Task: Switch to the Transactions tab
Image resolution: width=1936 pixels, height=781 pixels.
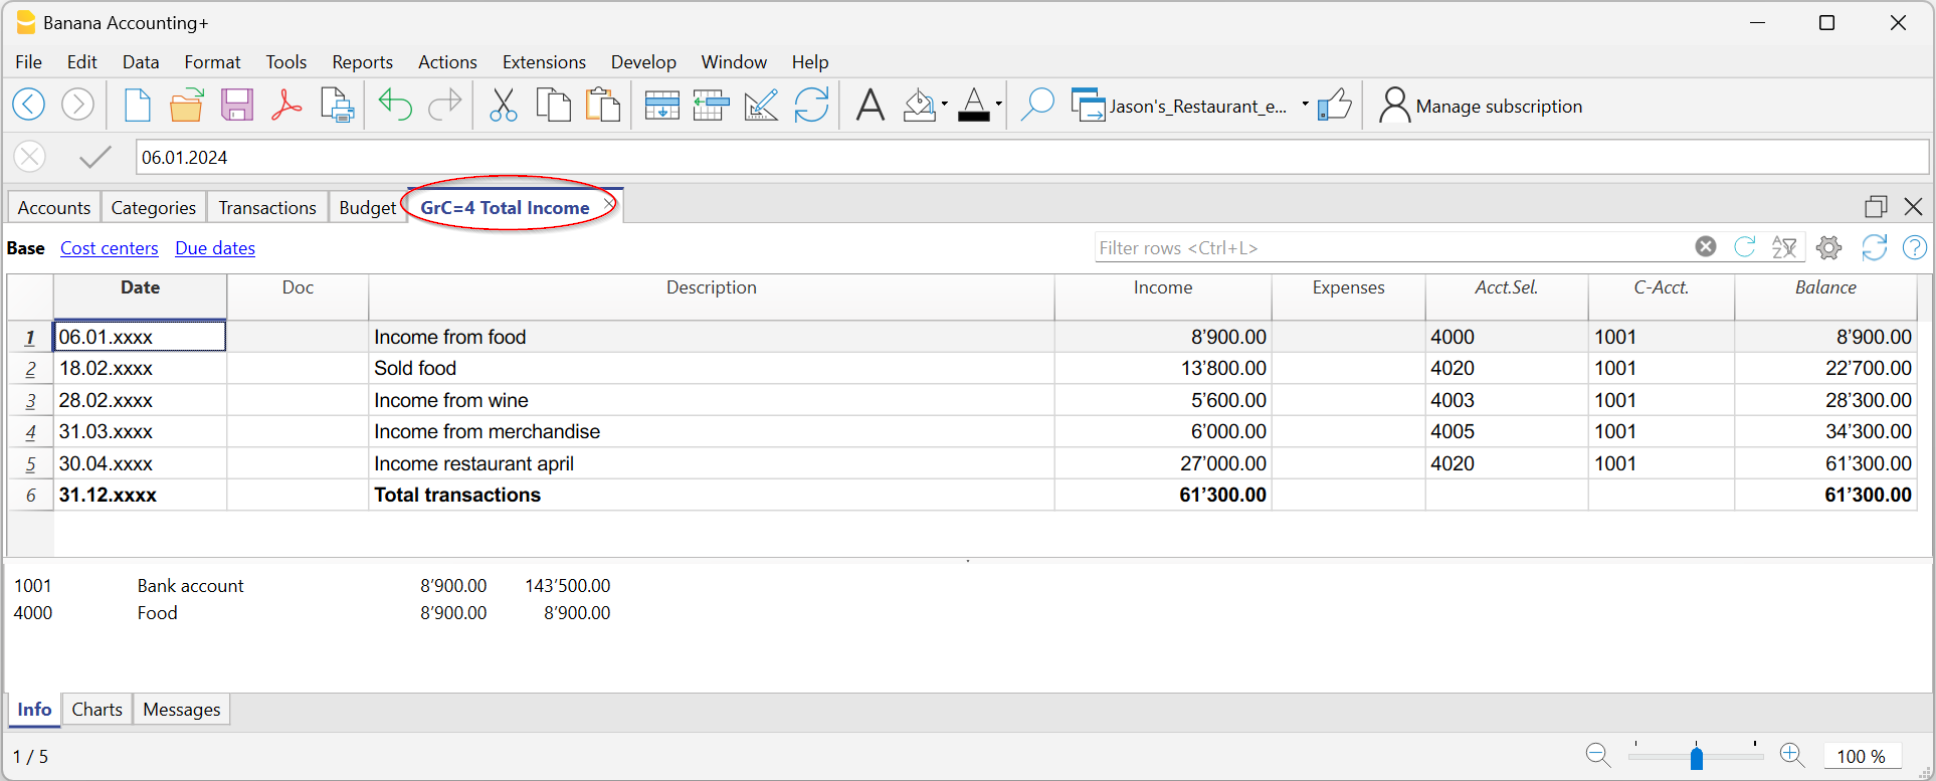Action: coord(267,208)
